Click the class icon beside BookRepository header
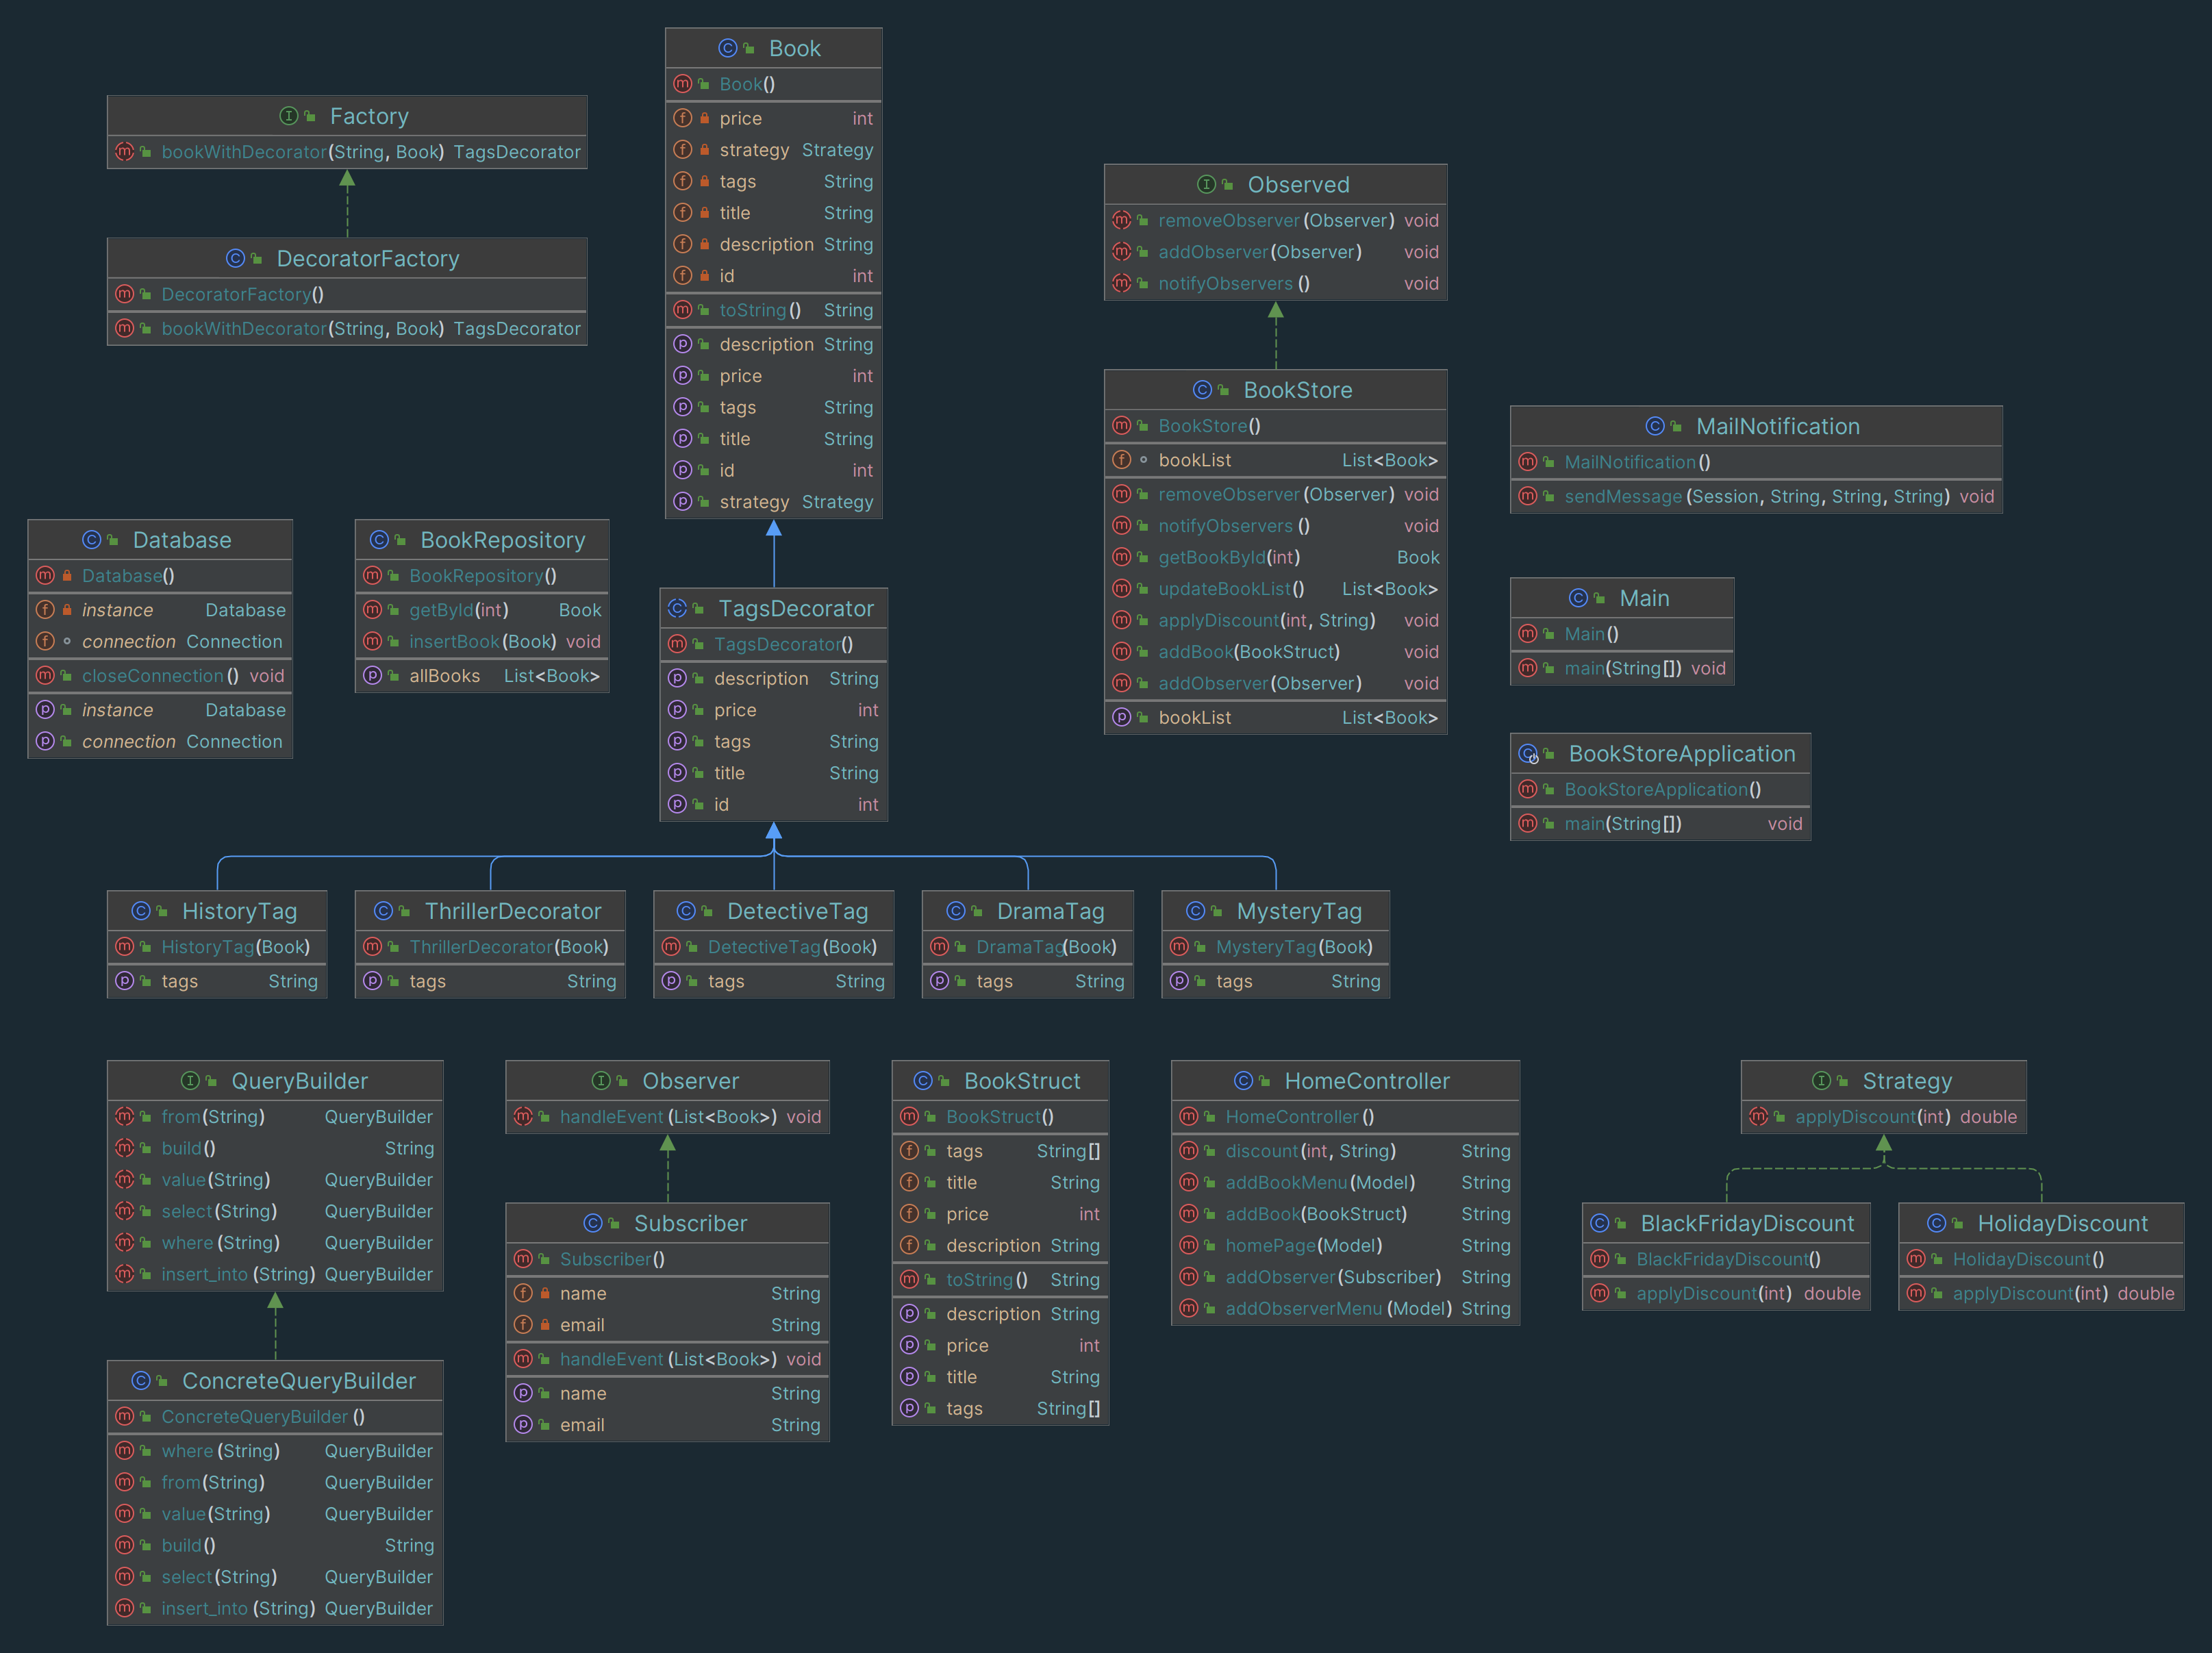The height and width of the screenshot is (1653, 2212). (379, 540)
